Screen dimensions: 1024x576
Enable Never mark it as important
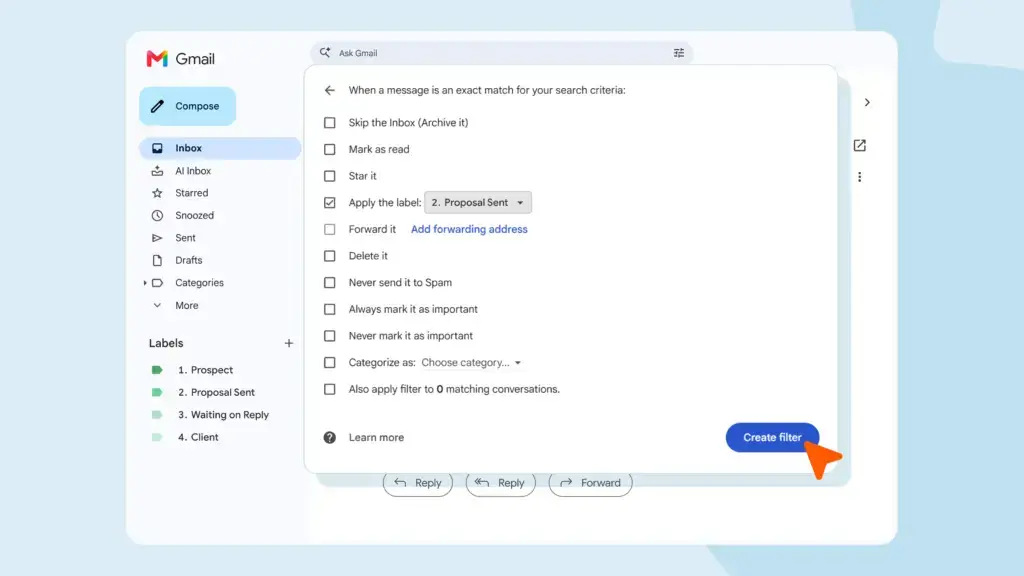(x=329, y=336)
